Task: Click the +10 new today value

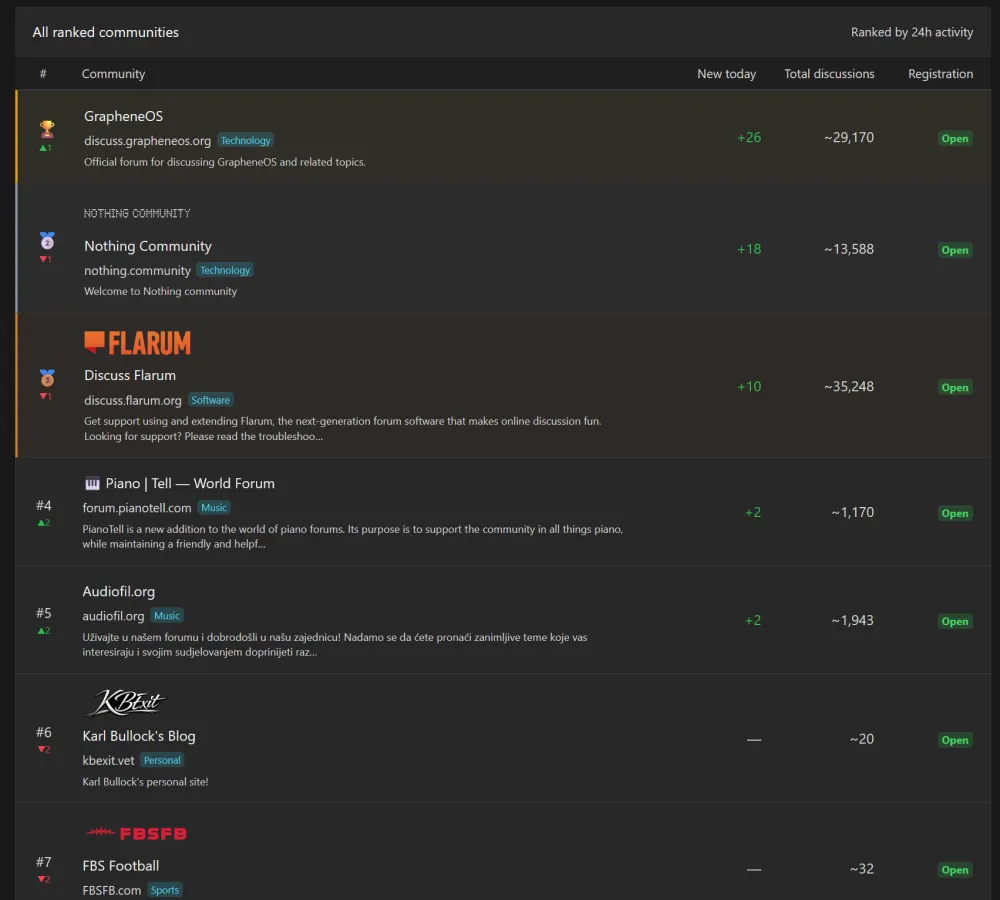Action: pos(749,387)
